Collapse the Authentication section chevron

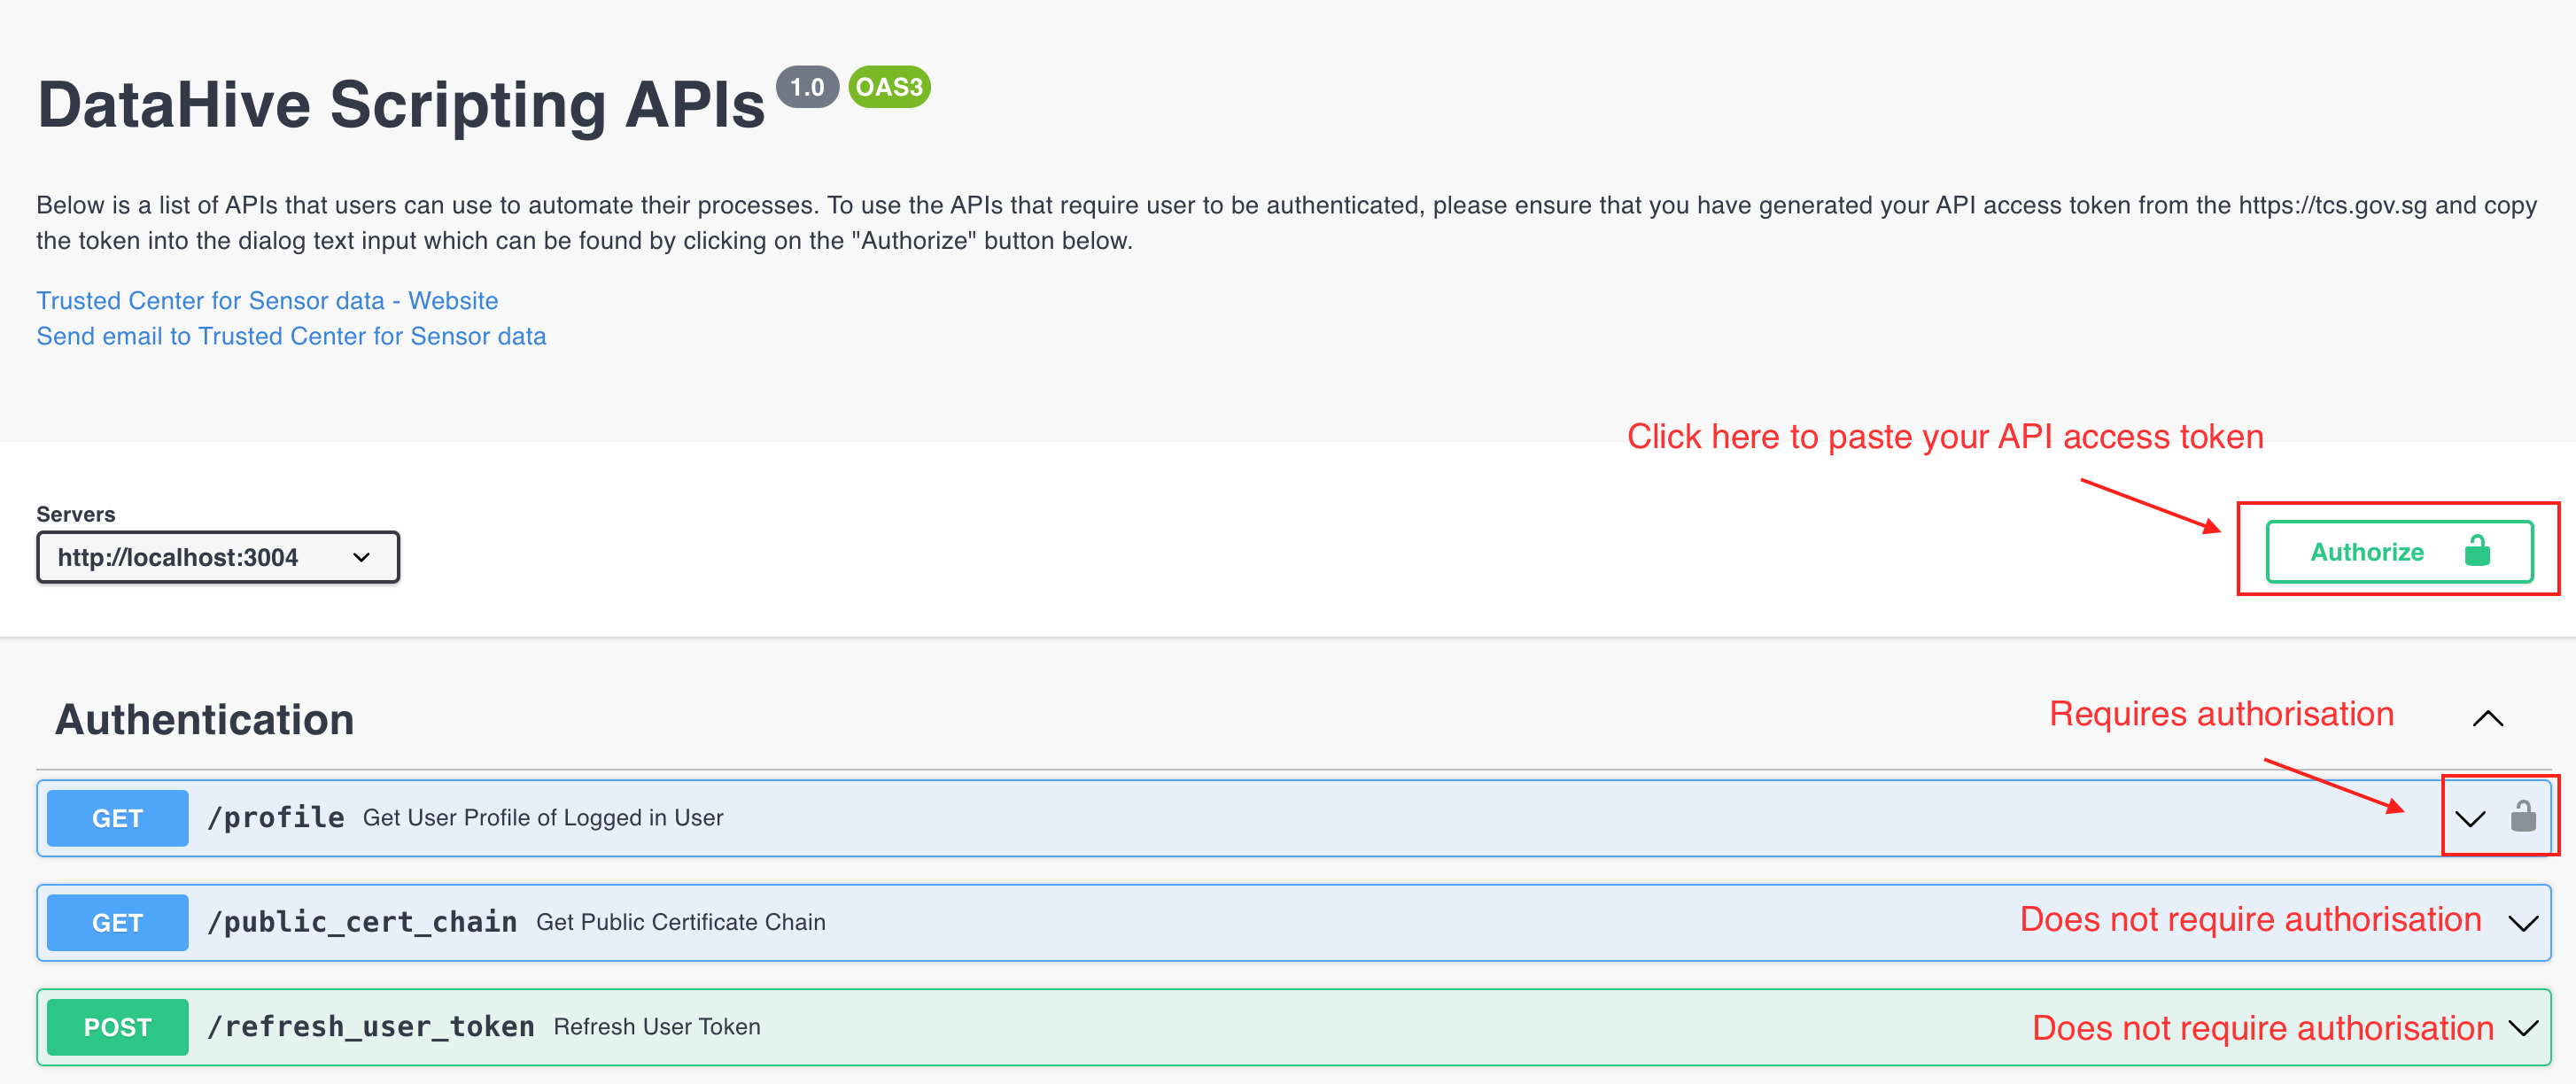(x=2488, y=718)
